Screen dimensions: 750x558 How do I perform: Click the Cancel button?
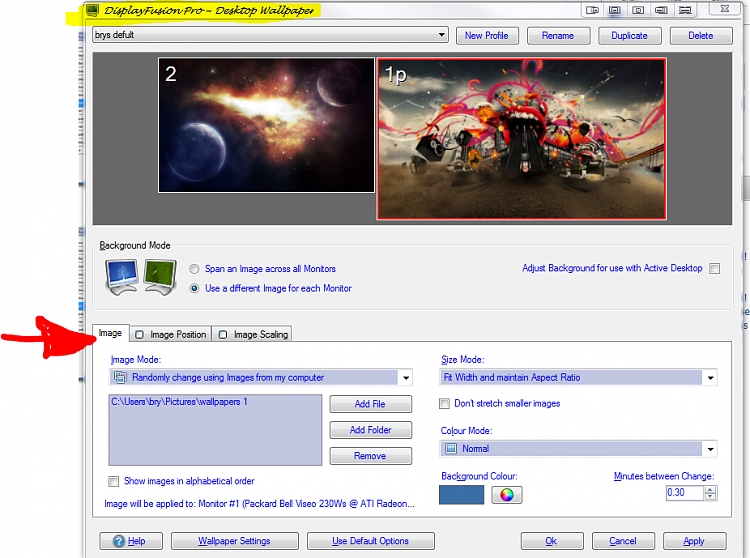tap(623, 541)
